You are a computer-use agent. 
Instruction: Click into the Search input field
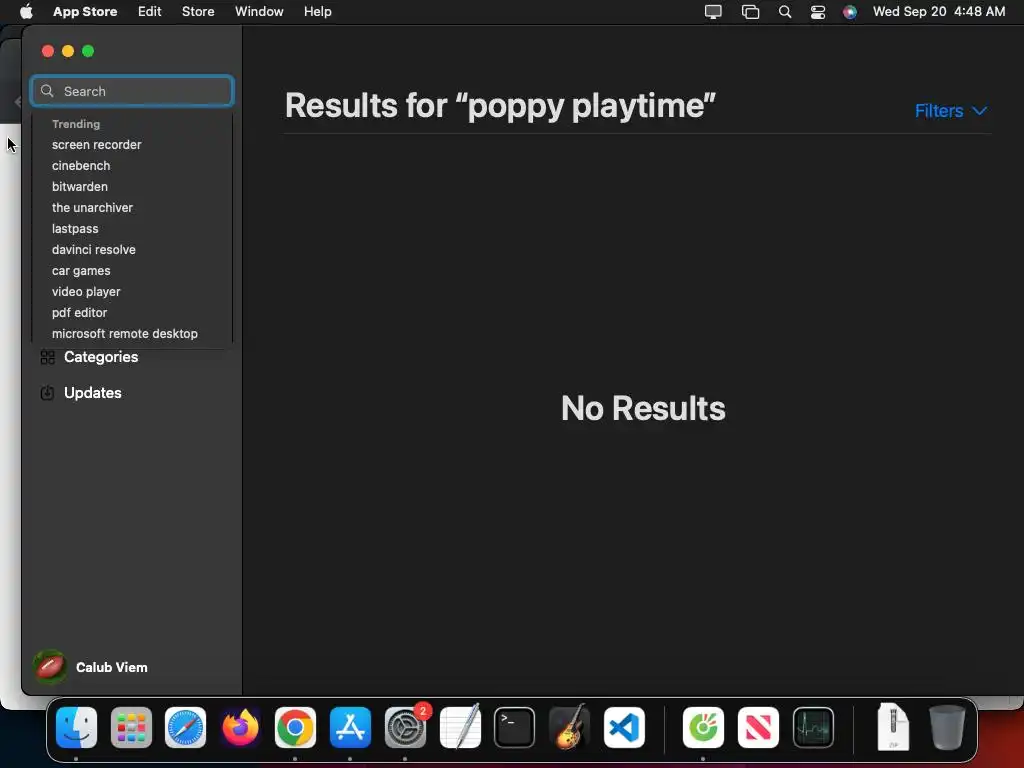pos(132,91)
